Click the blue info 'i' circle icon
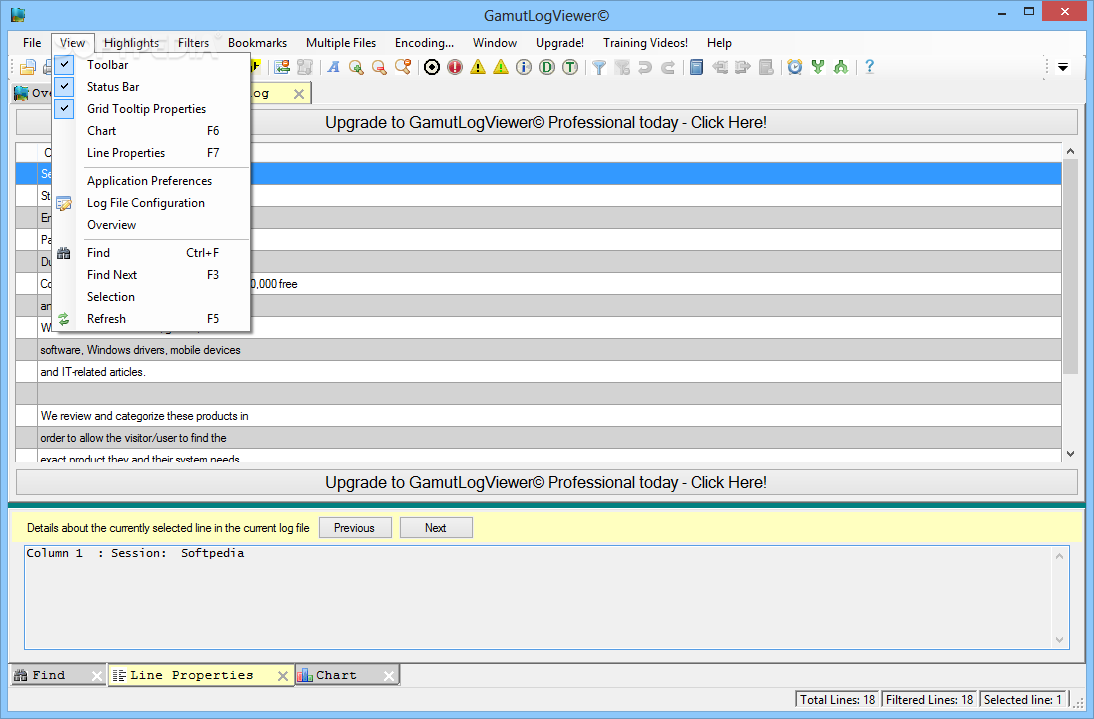This screenshot has width=1094, height=719. pos(524,67)
